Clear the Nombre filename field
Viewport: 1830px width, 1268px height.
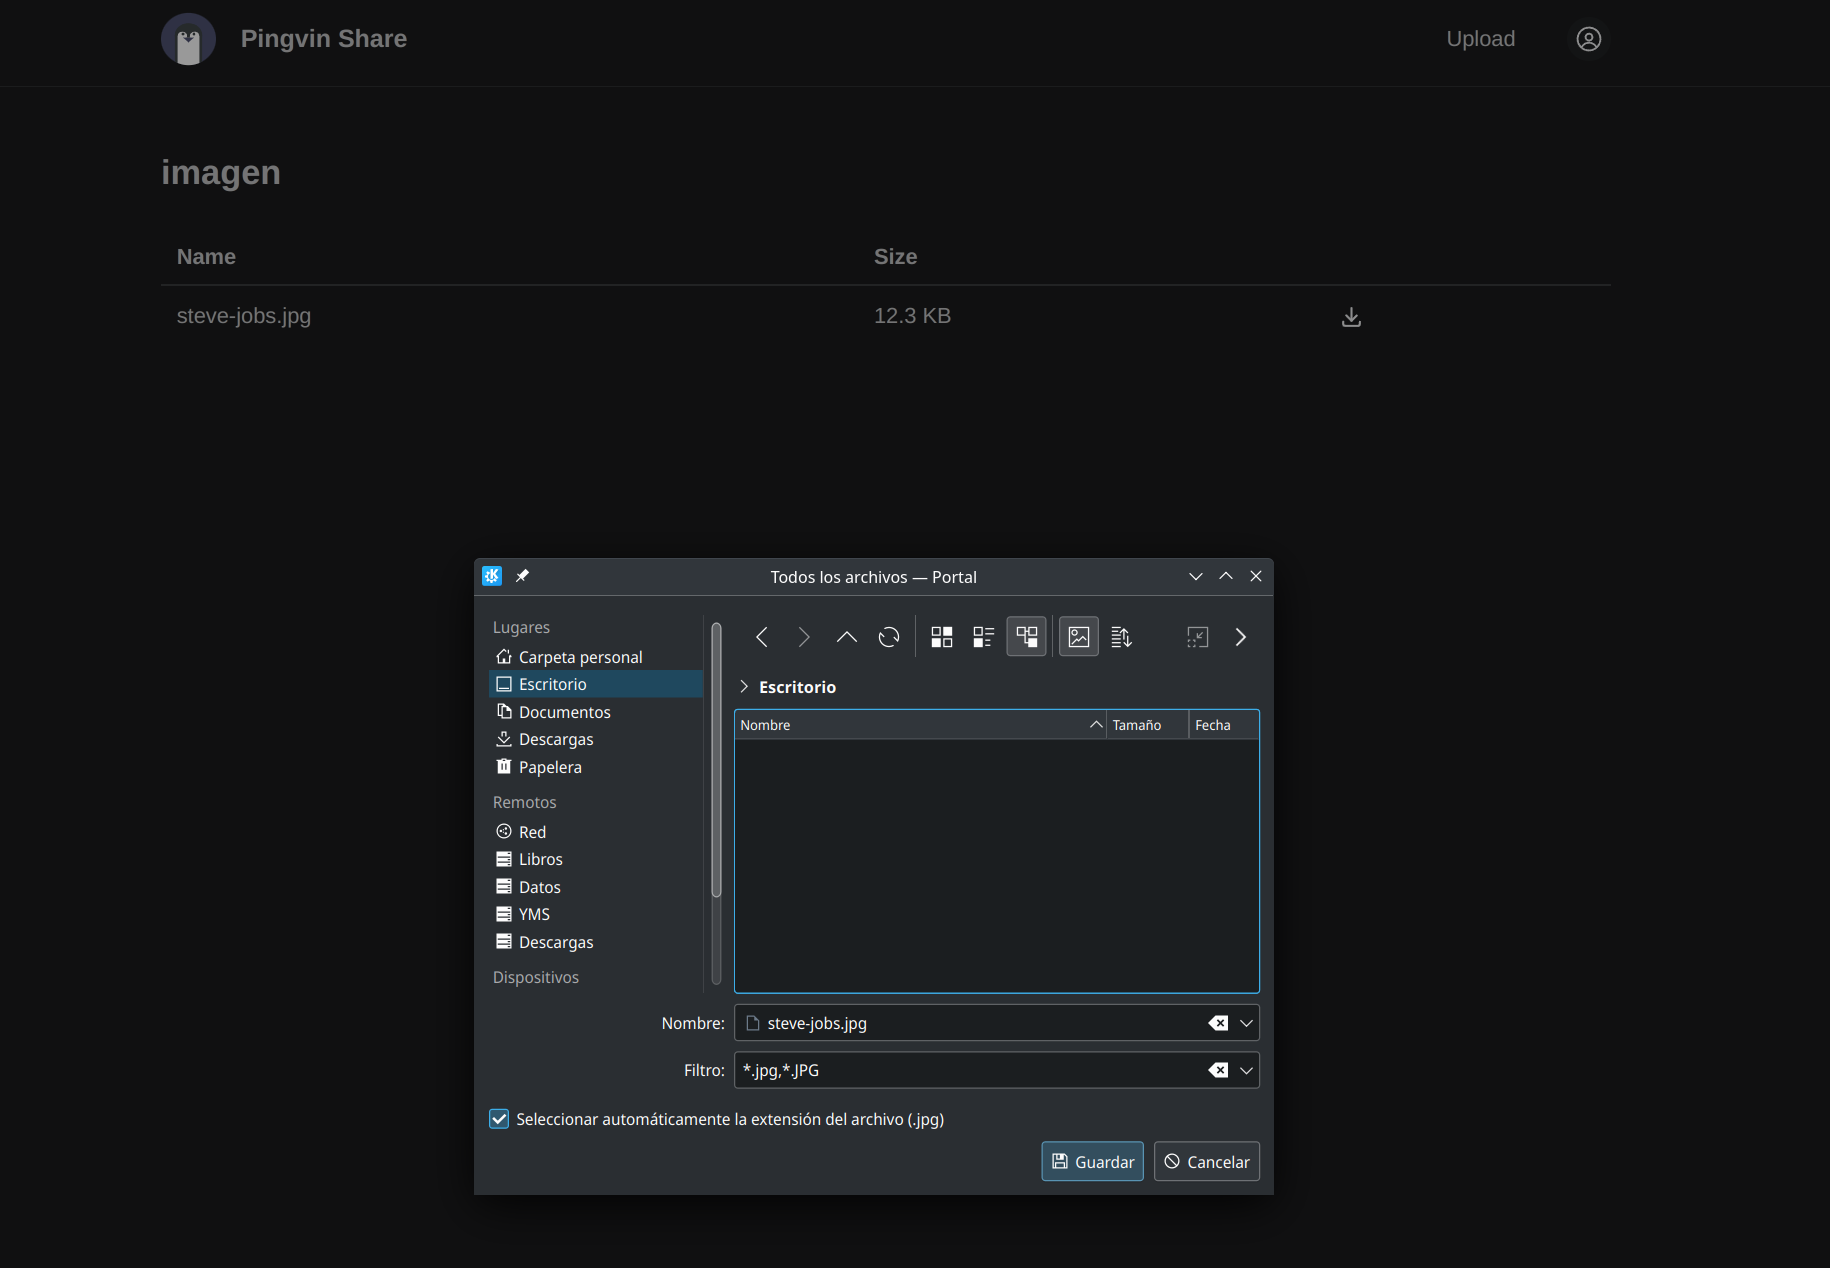[1217, 1023]
